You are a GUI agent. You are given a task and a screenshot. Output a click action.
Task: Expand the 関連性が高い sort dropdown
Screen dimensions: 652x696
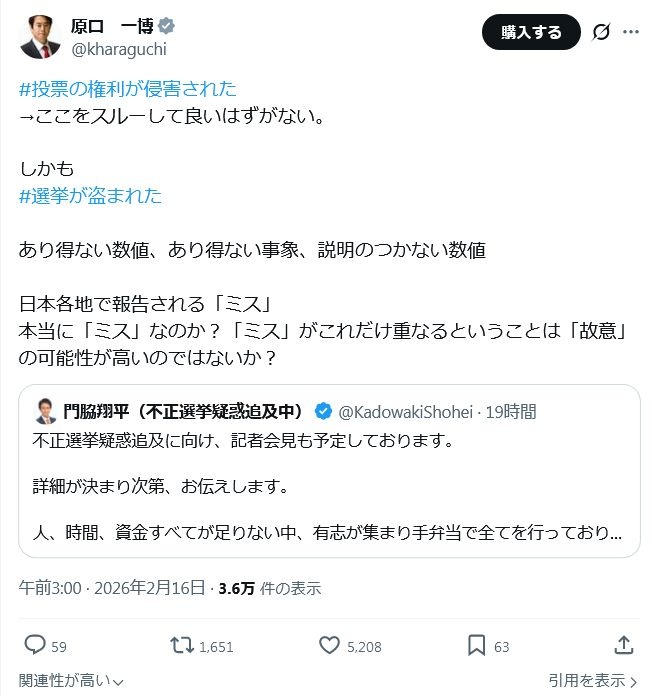point(71,681)
